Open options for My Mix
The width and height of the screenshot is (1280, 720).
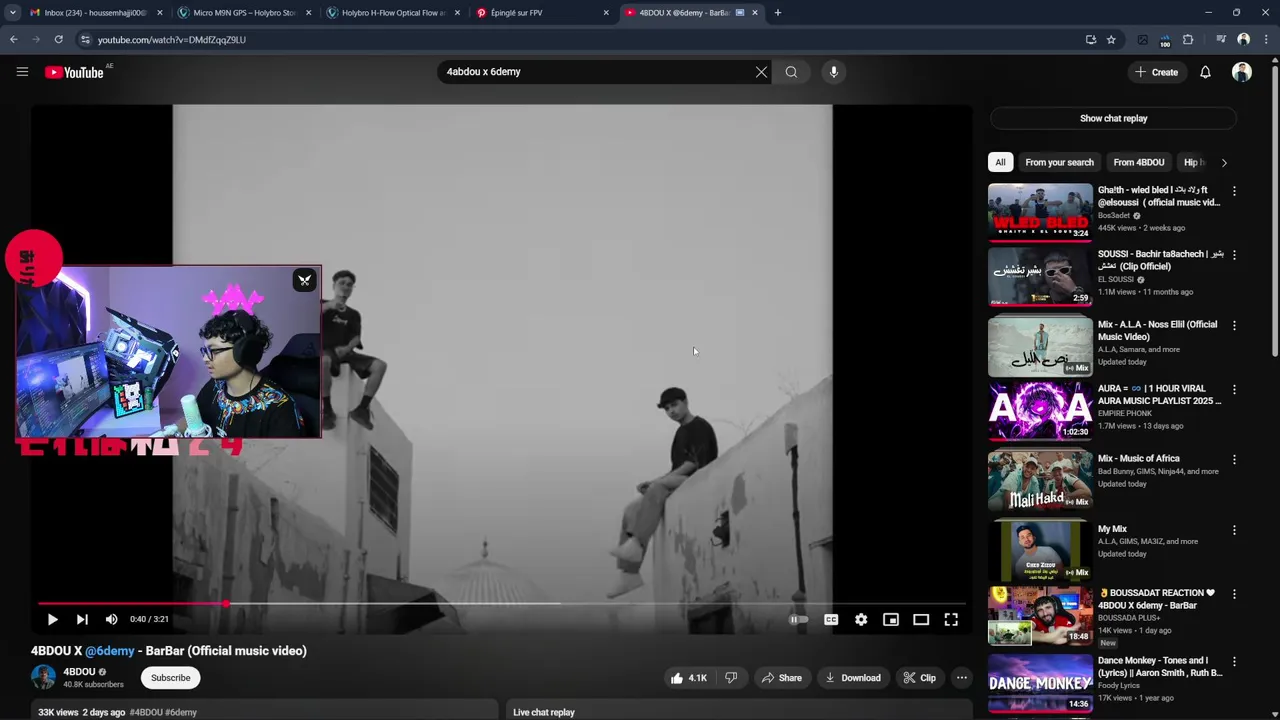[1234, 530]
